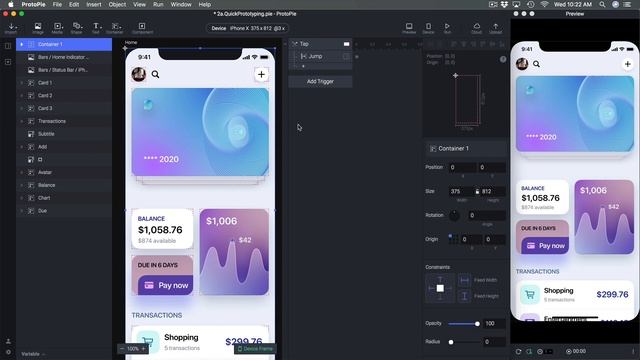The height and width of the screenshot is (360, 640).
Task: Open the Device iPhone X dropdown
Action: click(x=248, y=28)
